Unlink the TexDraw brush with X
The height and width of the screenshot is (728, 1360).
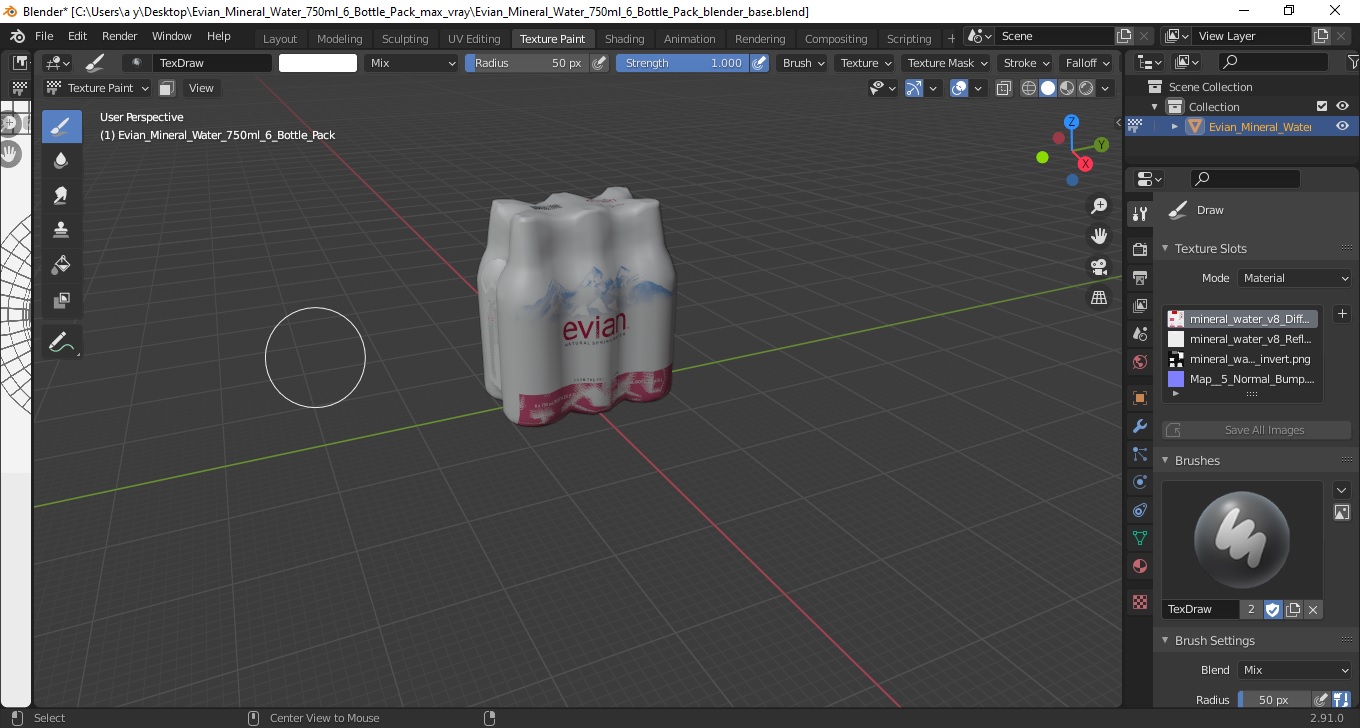click(1313, 609)
